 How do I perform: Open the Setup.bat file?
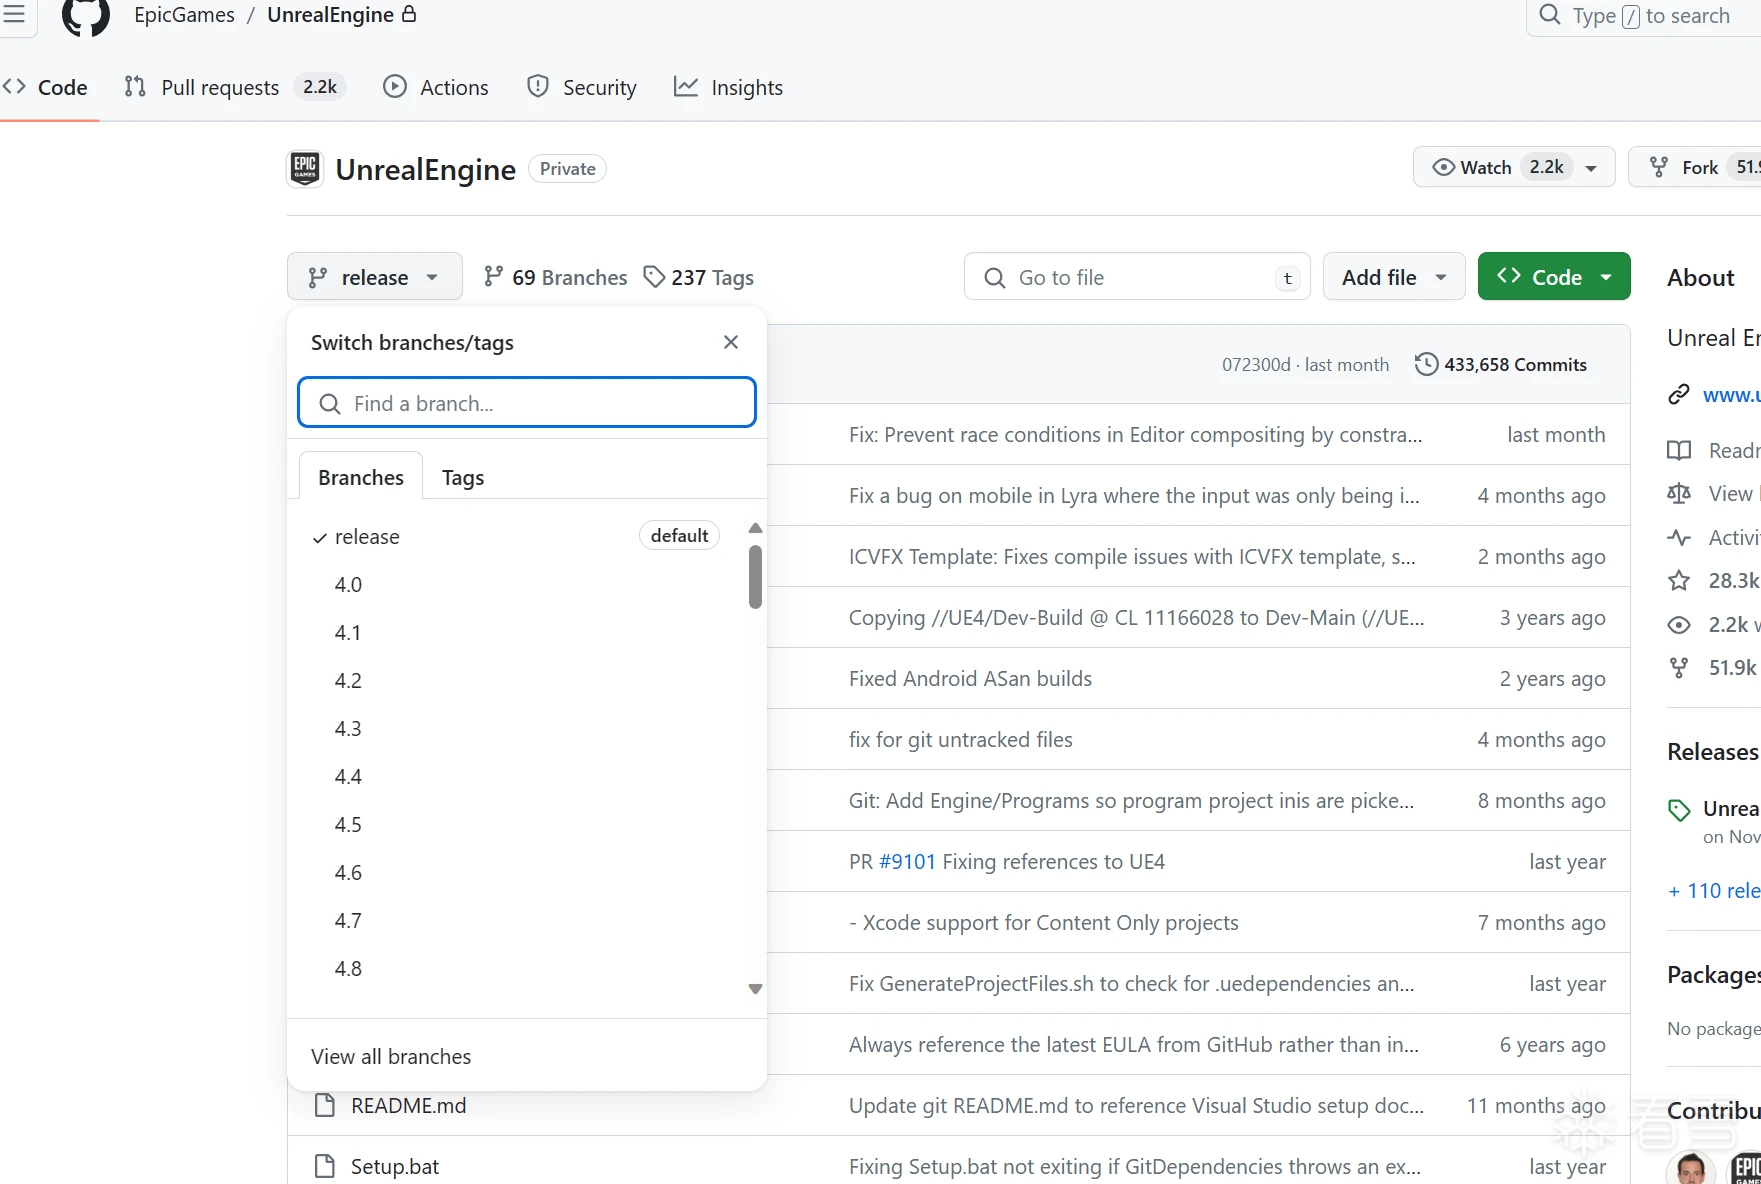click(395, 1167)
